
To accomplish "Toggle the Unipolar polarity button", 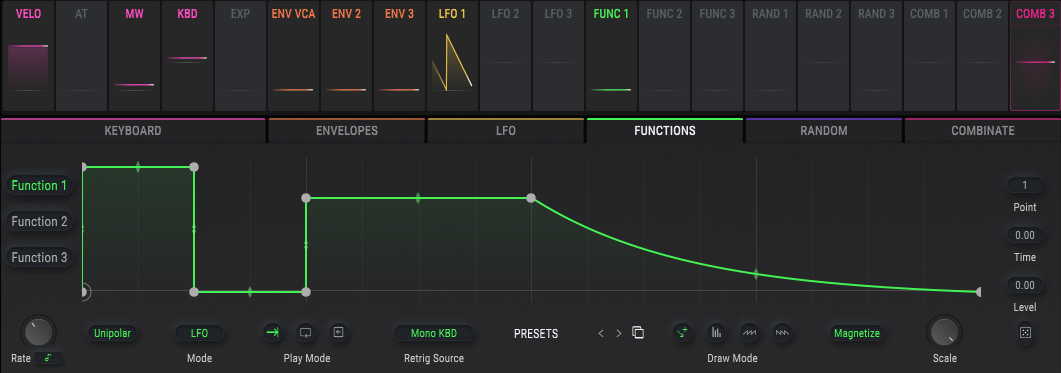I will [112, 333].
